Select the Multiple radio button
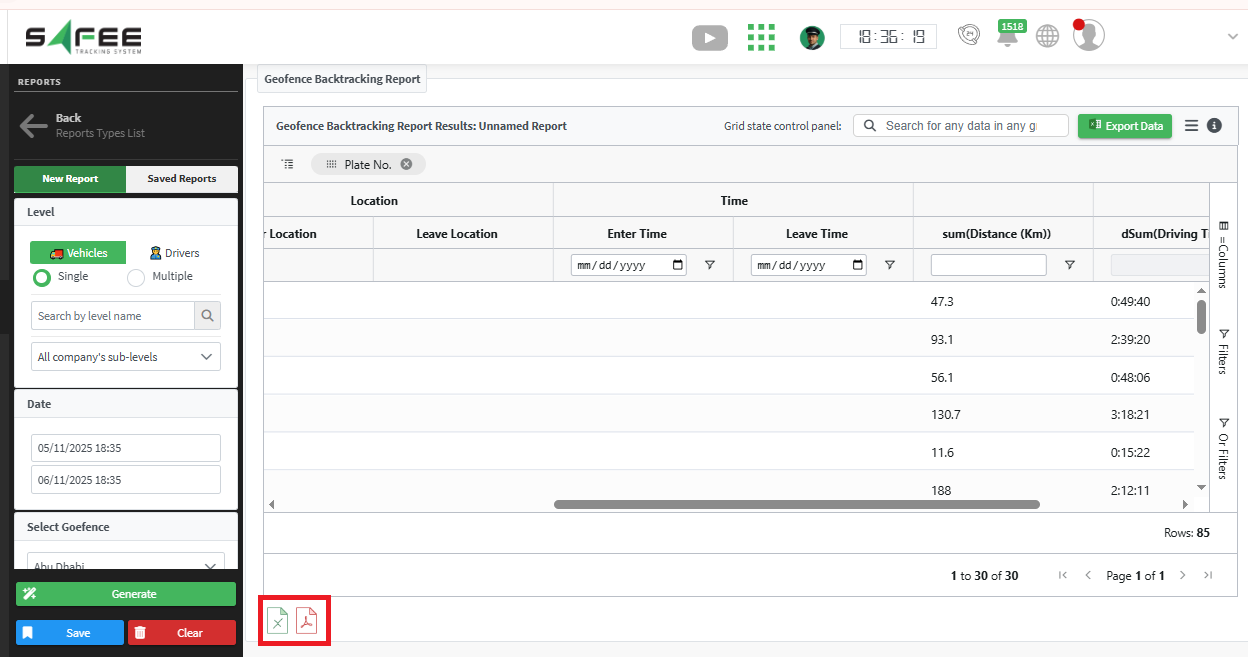Image resolution: width=1248 pixels, height=657 pixels. (x=136, y=277)
